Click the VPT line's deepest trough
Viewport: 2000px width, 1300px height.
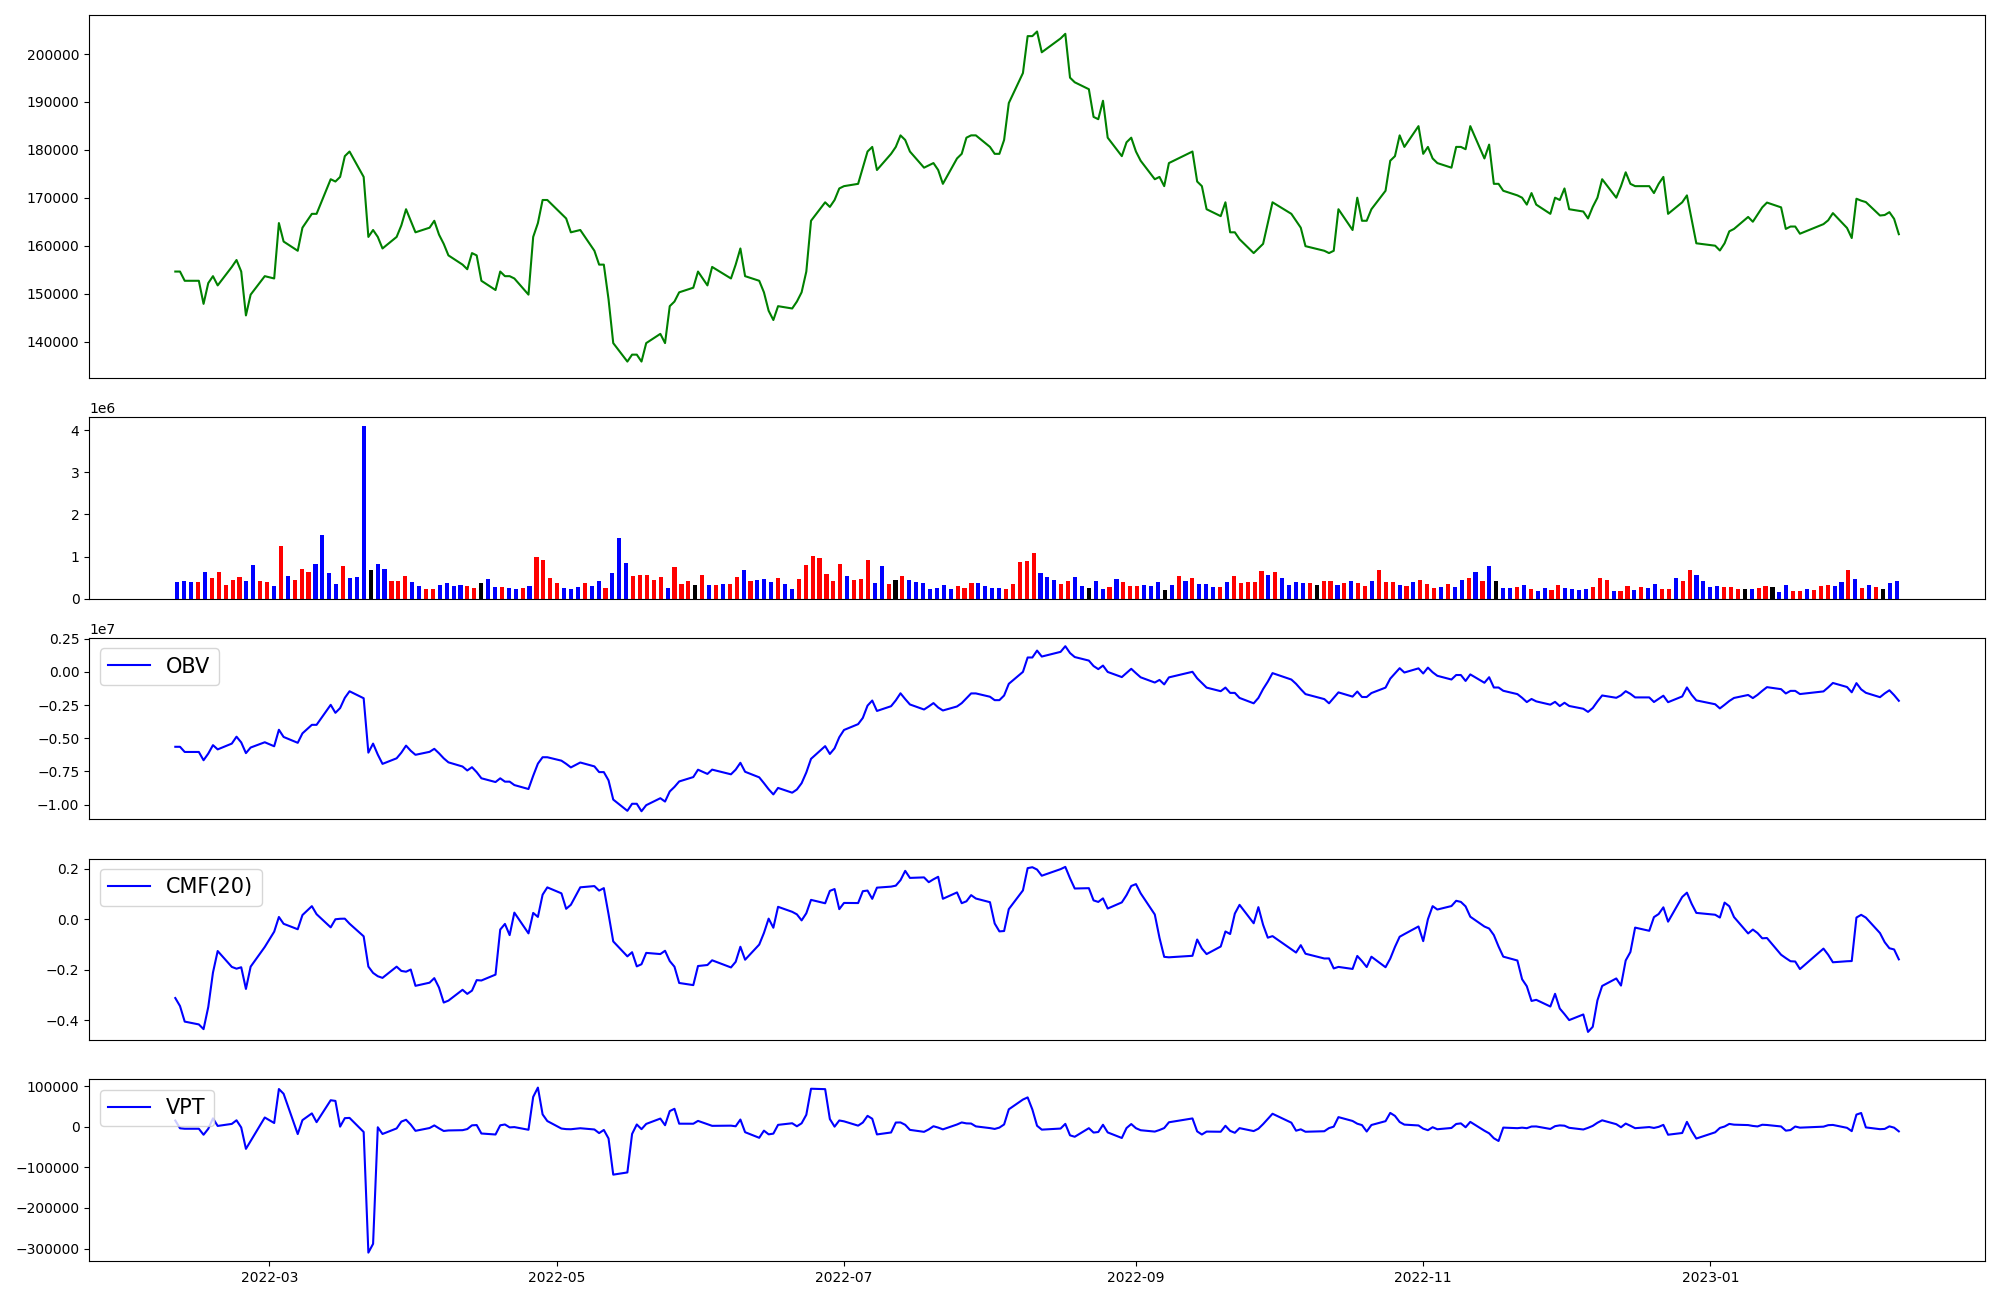368,1251
